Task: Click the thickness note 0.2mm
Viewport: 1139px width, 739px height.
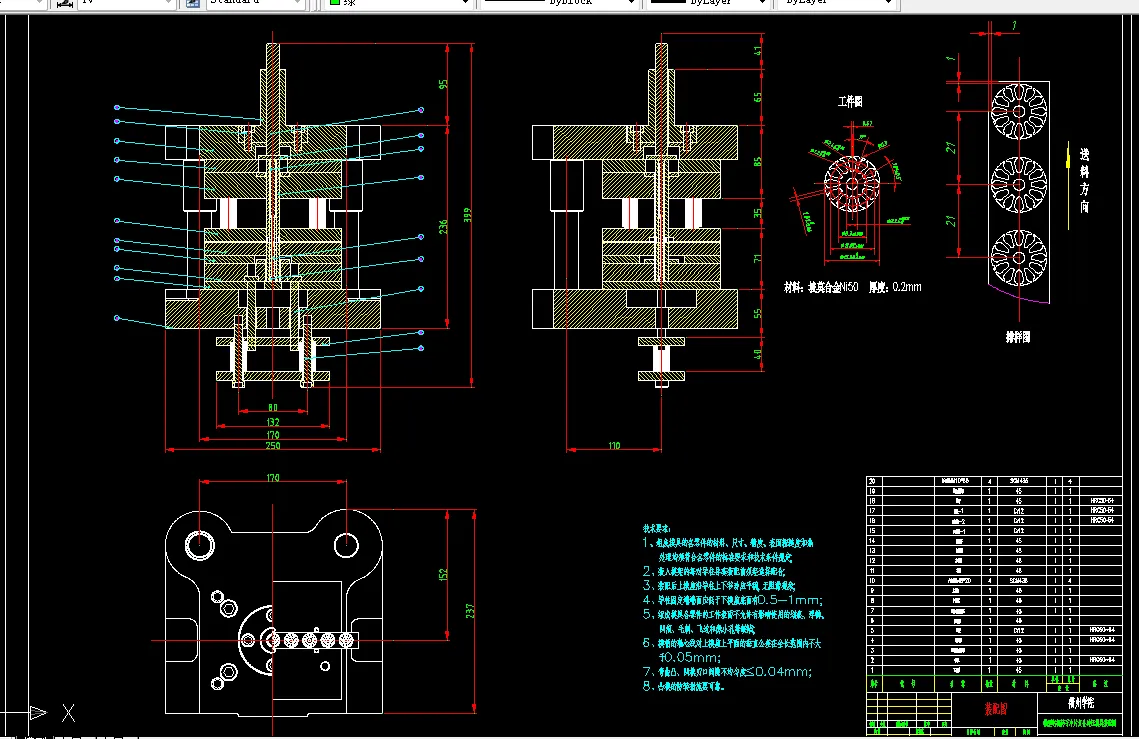Action: pos(895,287)
